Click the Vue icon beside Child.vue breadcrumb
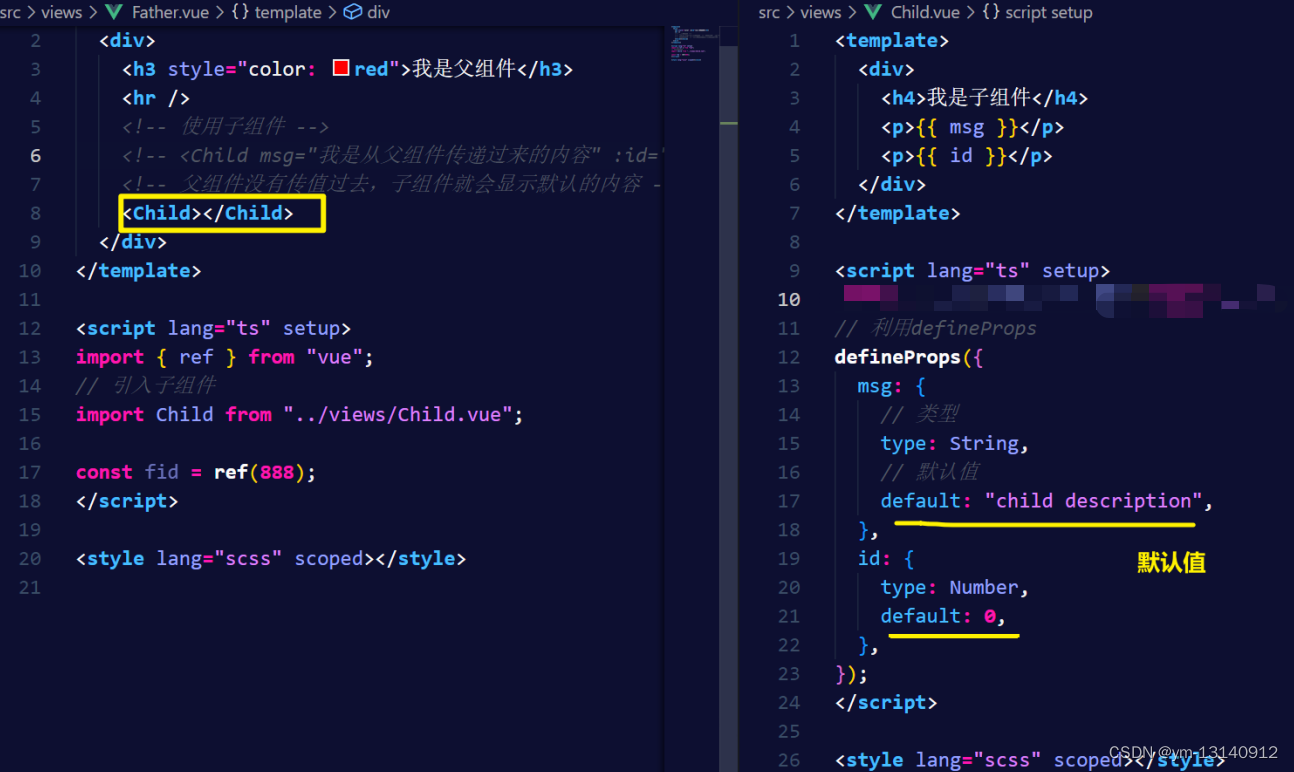Image resolution: width=1294 pixels, height=772 pixels. [873, 12]
